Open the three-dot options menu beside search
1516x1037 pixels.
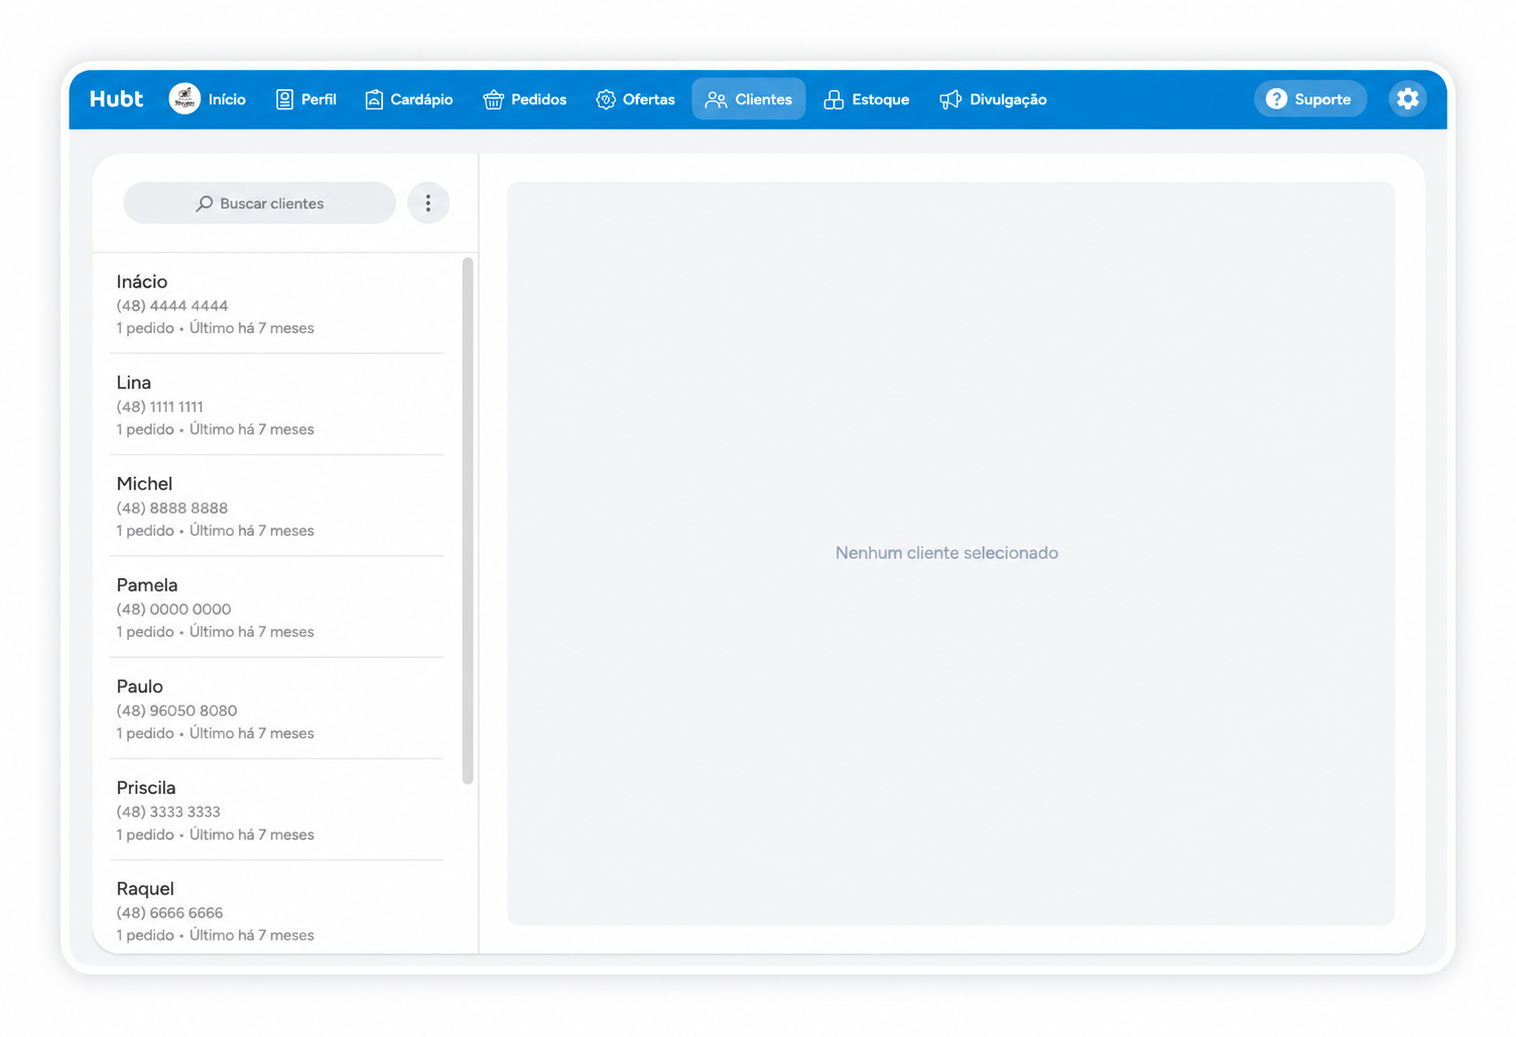[428, 203]
